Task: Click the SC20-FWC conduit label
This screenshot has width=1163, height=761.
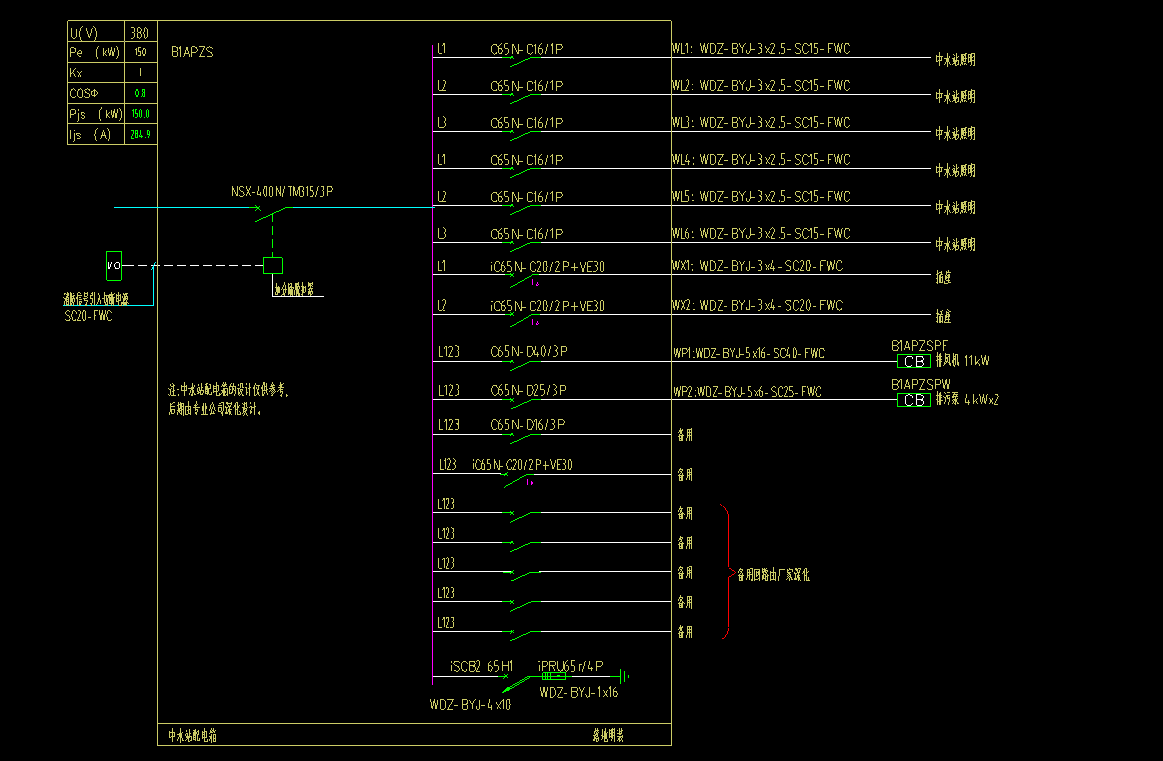Action: 88,316
